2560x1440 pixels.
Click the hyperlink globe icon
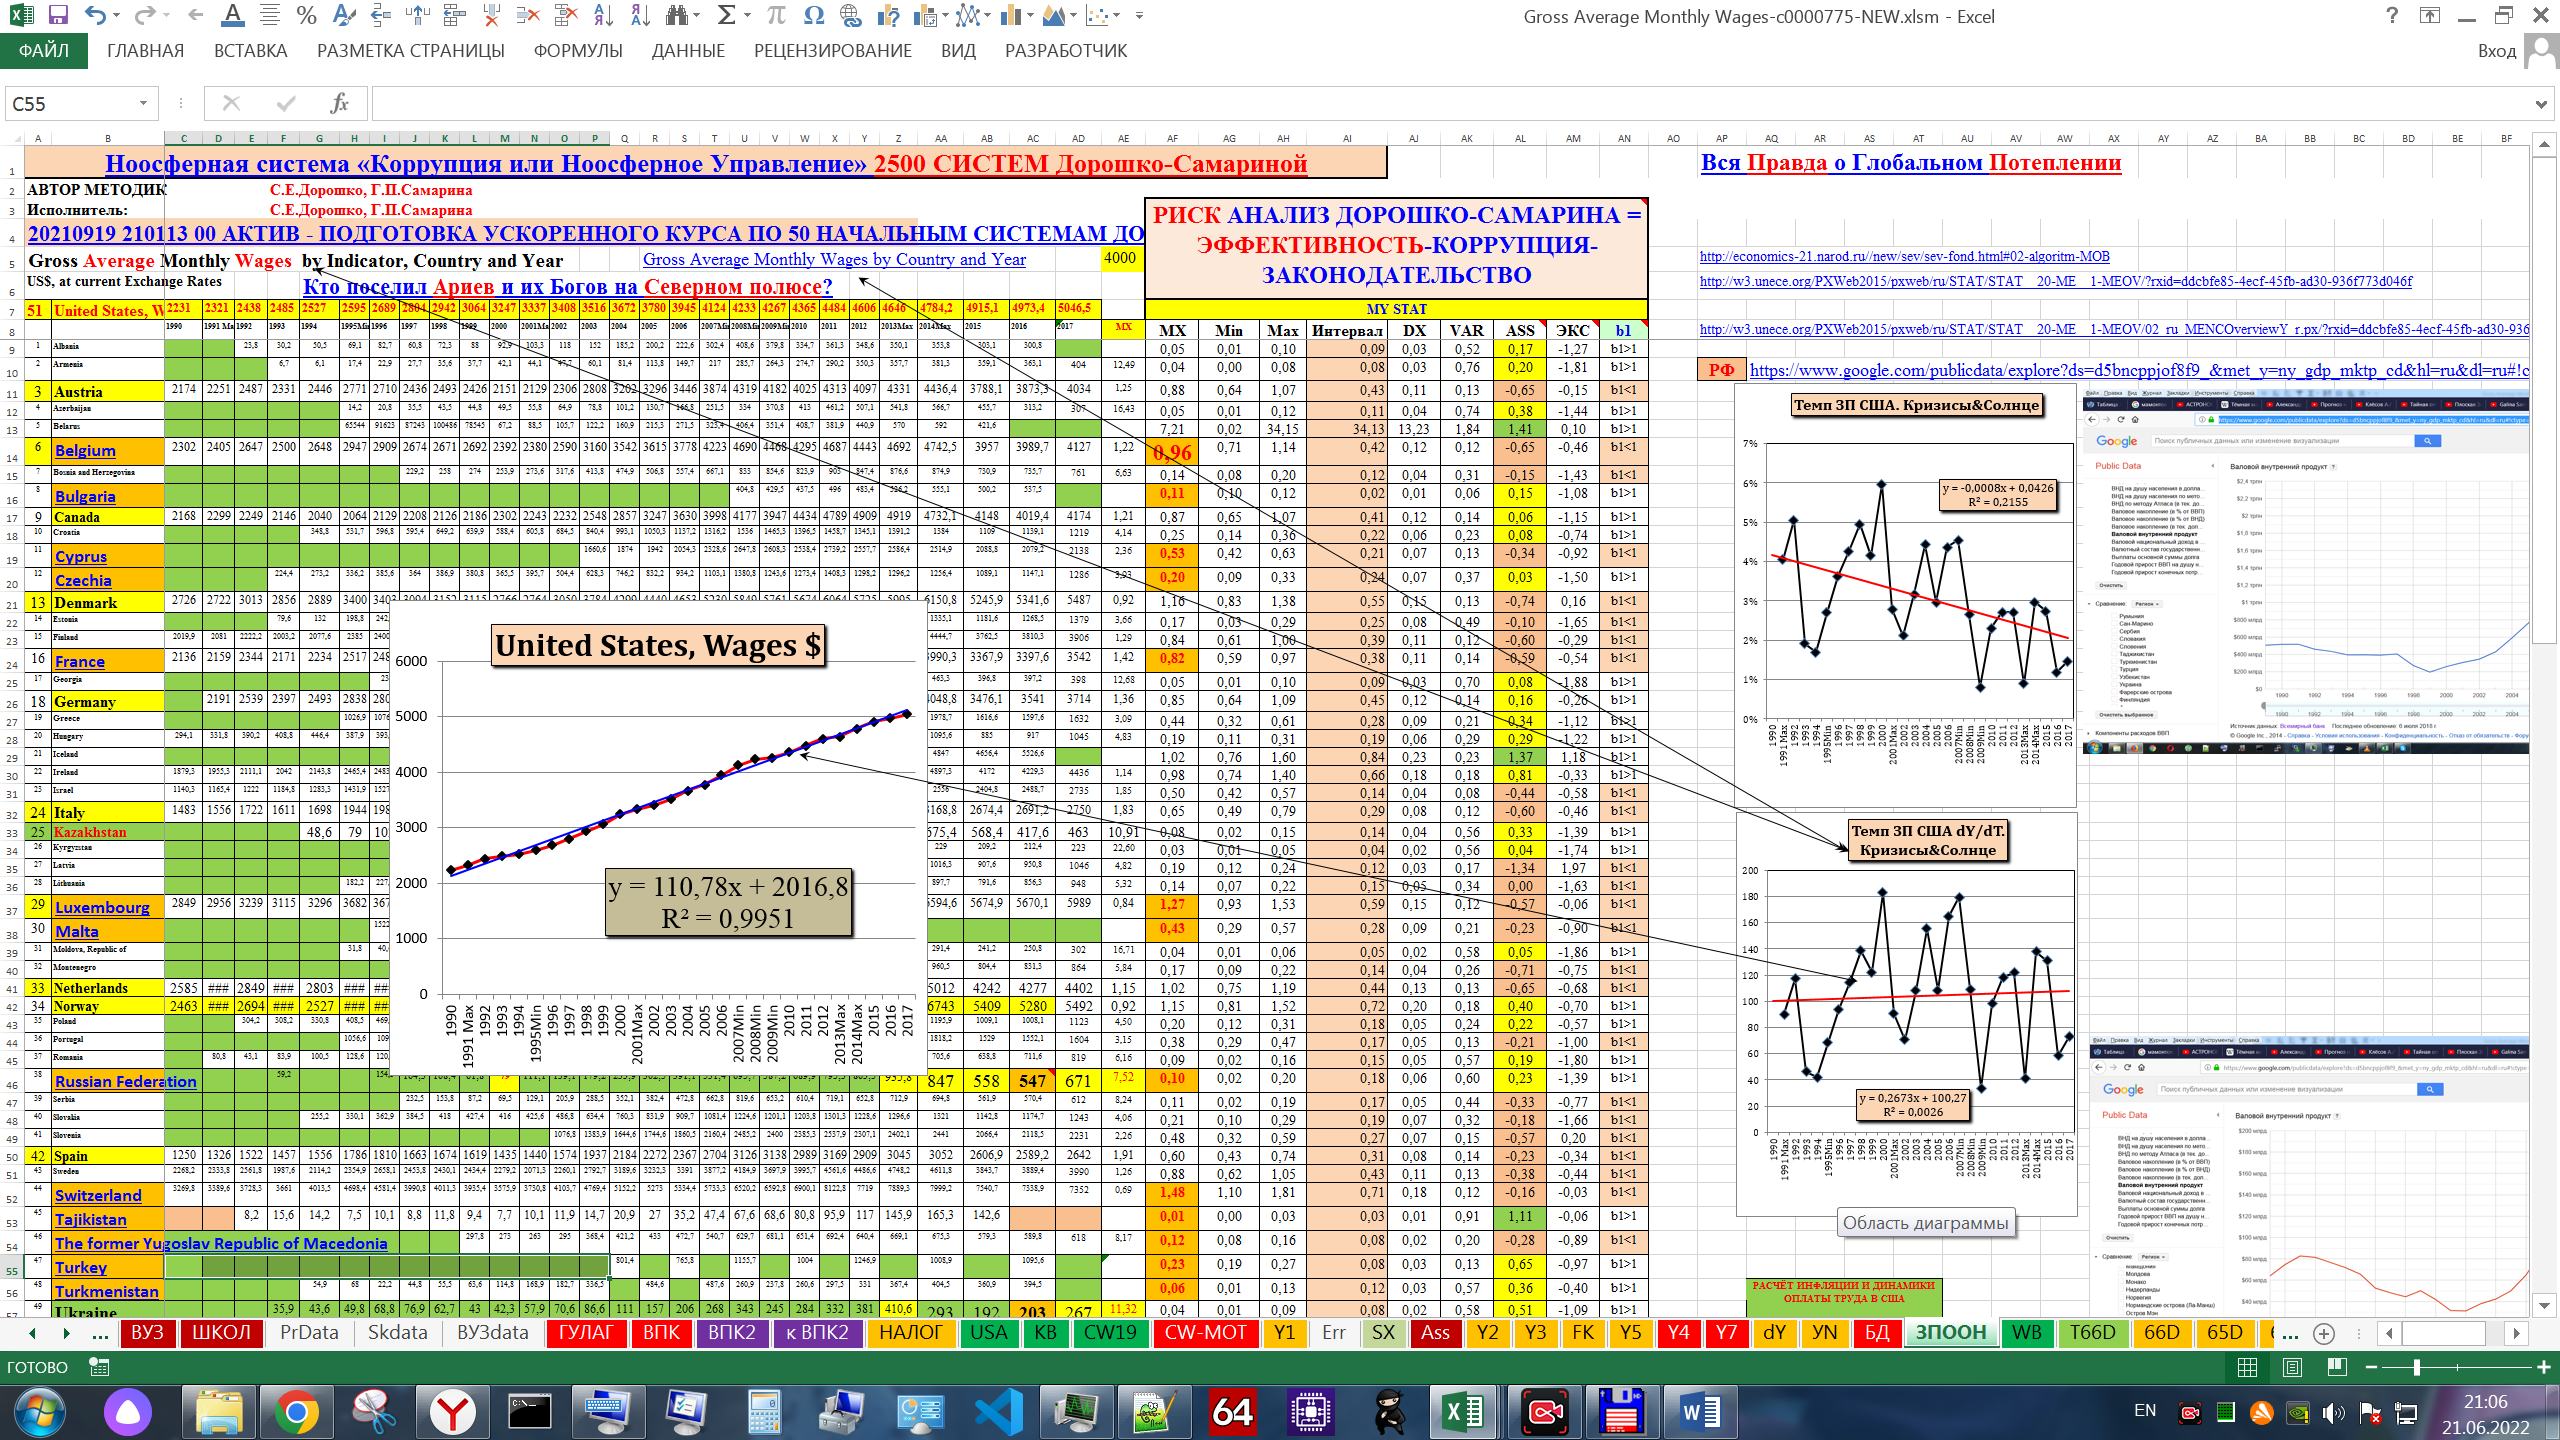click(851, 15)
